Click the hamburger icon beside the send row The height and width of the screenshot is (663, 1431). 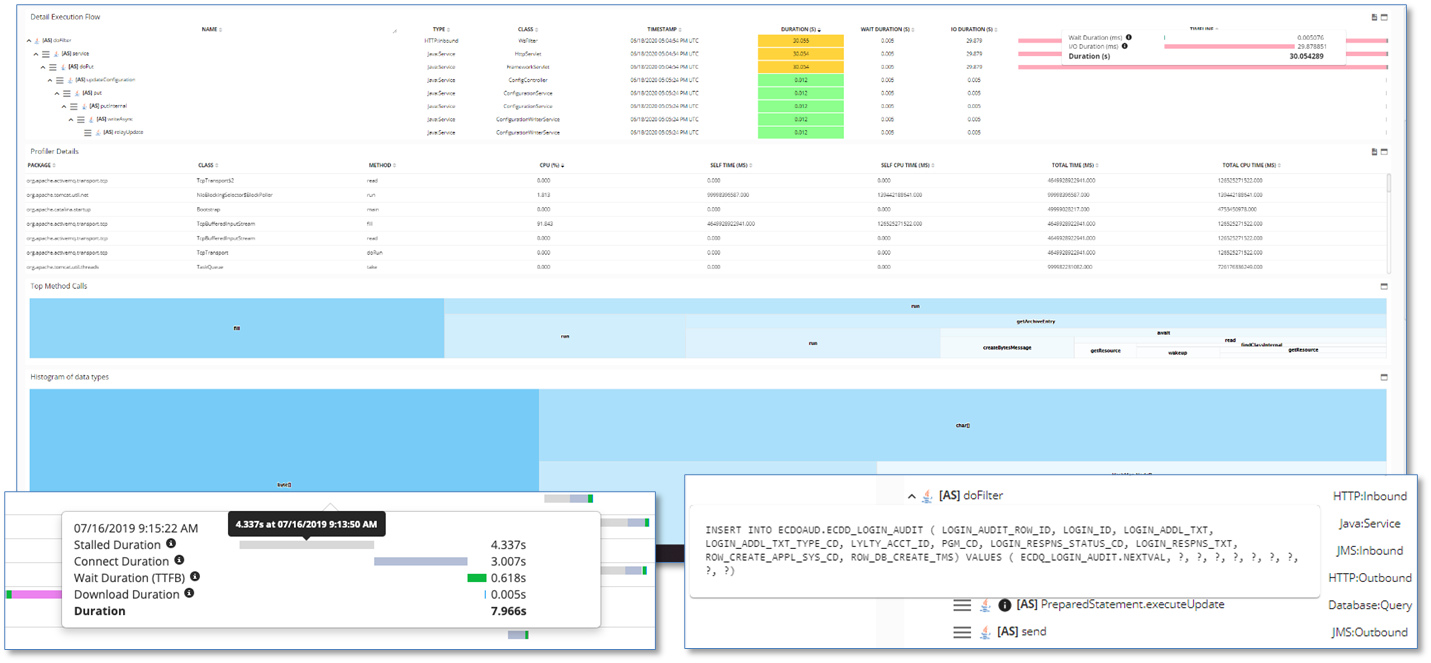click(x=962, y=632)
